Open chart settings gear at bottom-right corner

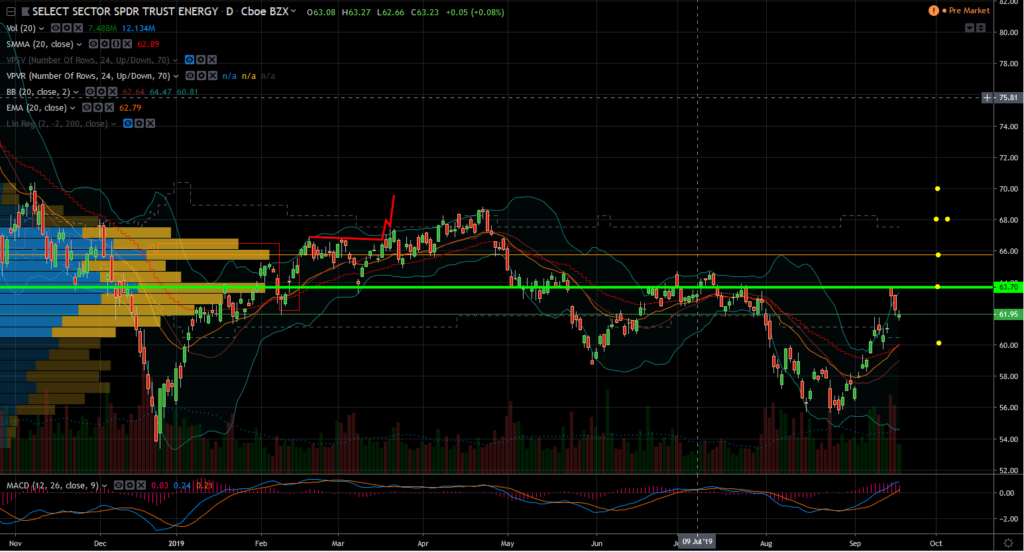pos(1009,543)
